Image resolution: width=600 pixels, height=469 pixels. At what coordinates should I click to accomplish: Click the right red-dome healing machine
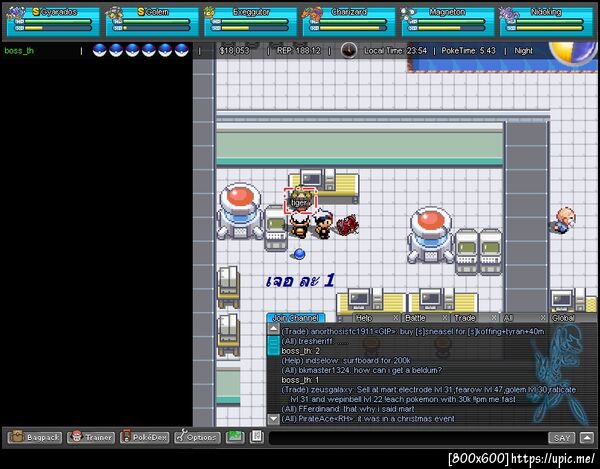click(431, 235)
